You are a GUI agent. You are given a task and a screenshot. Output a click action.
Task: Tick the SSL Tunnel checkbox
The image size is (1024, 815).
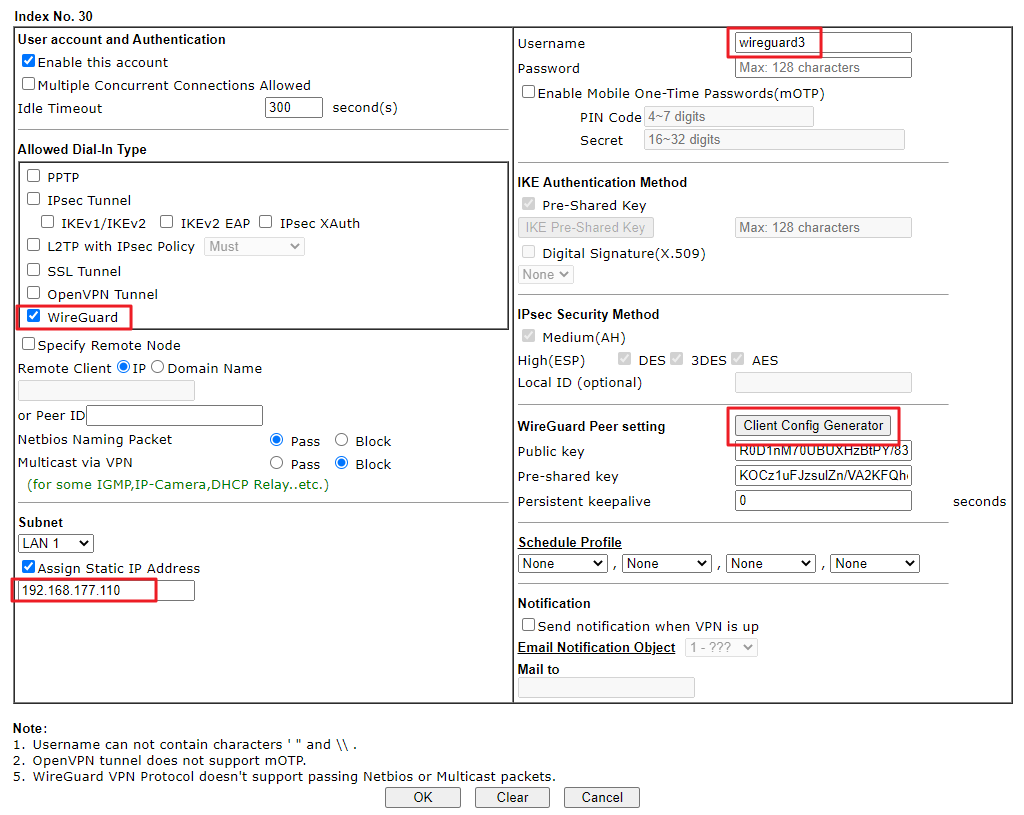(x=34, y=271)
